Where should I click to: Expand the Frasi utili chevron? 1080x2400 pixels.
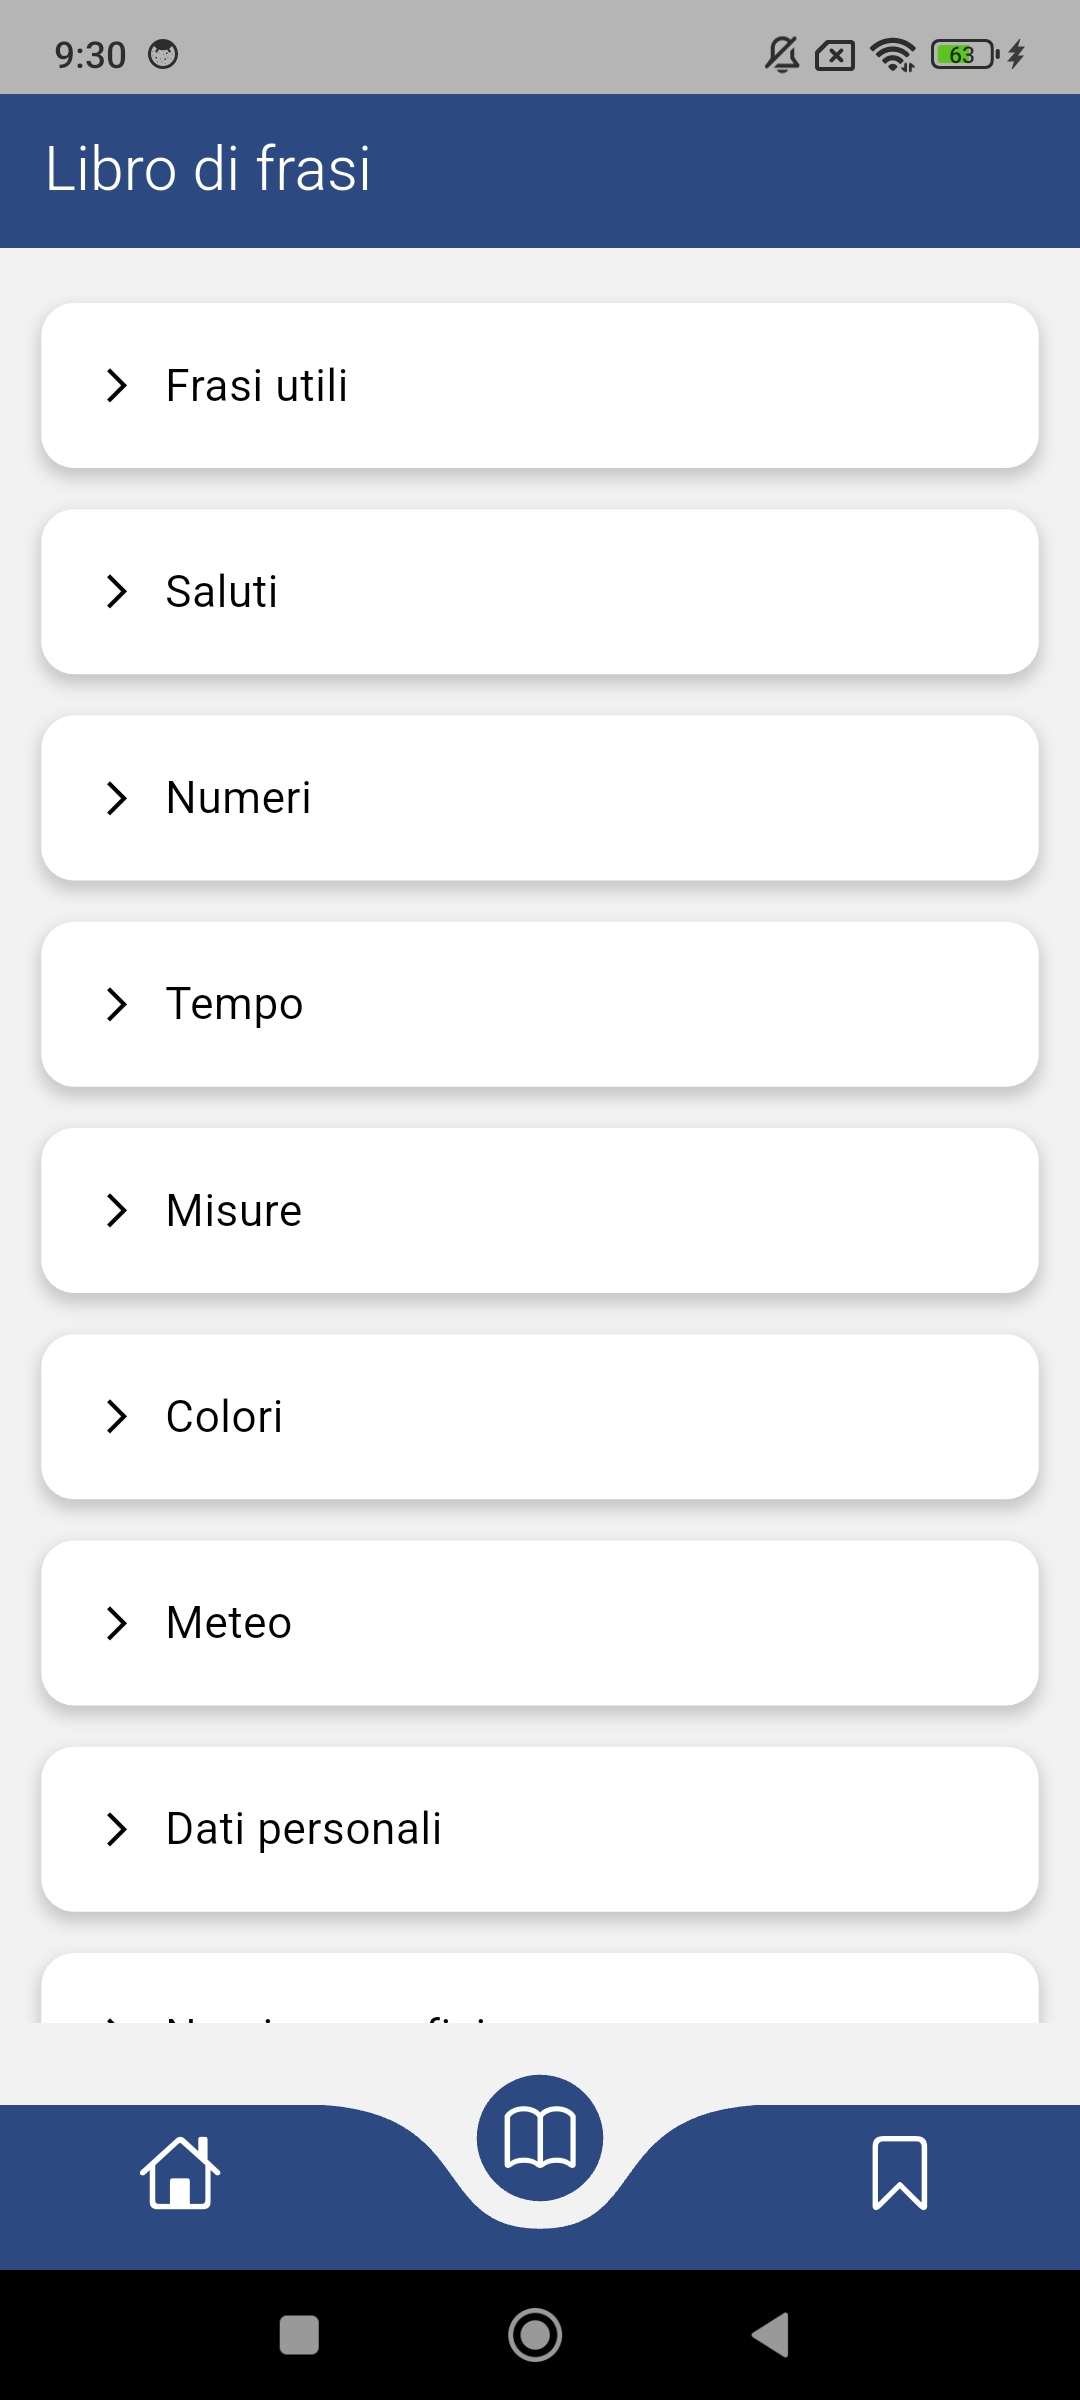(x=117, y=386)
